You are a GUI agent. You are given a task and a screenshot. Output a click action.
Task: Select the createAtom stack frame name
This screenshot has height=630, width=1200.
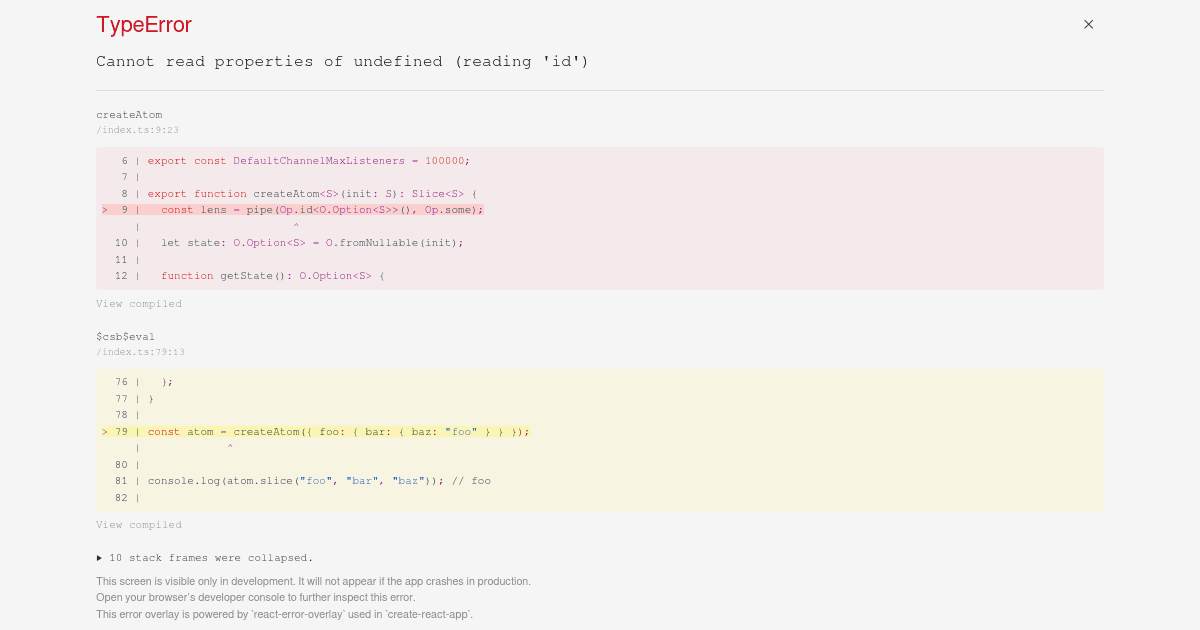click(x=129, y=115)
